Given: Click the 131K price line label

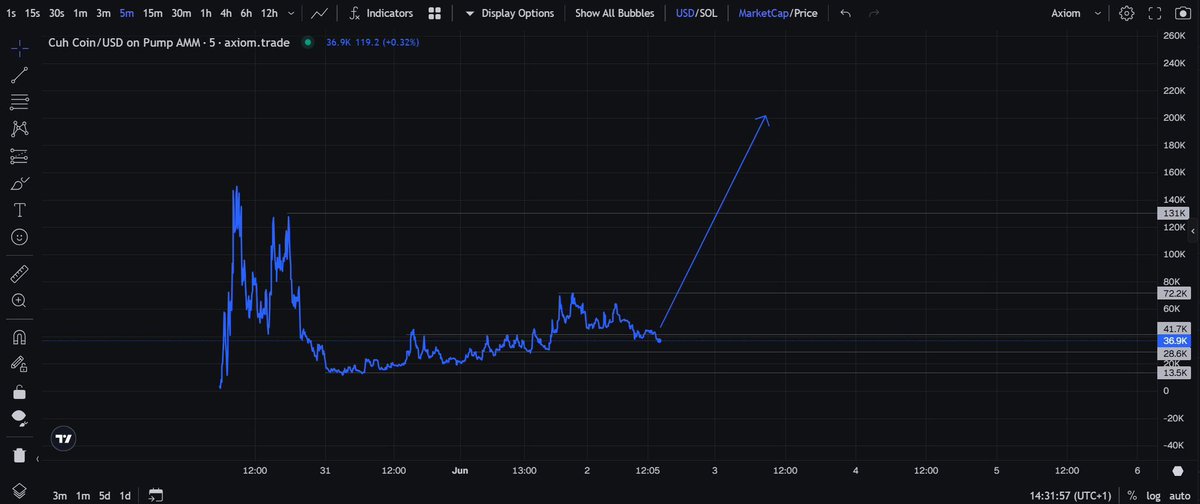Looking at the screenshot, I should pos(1173,214).
